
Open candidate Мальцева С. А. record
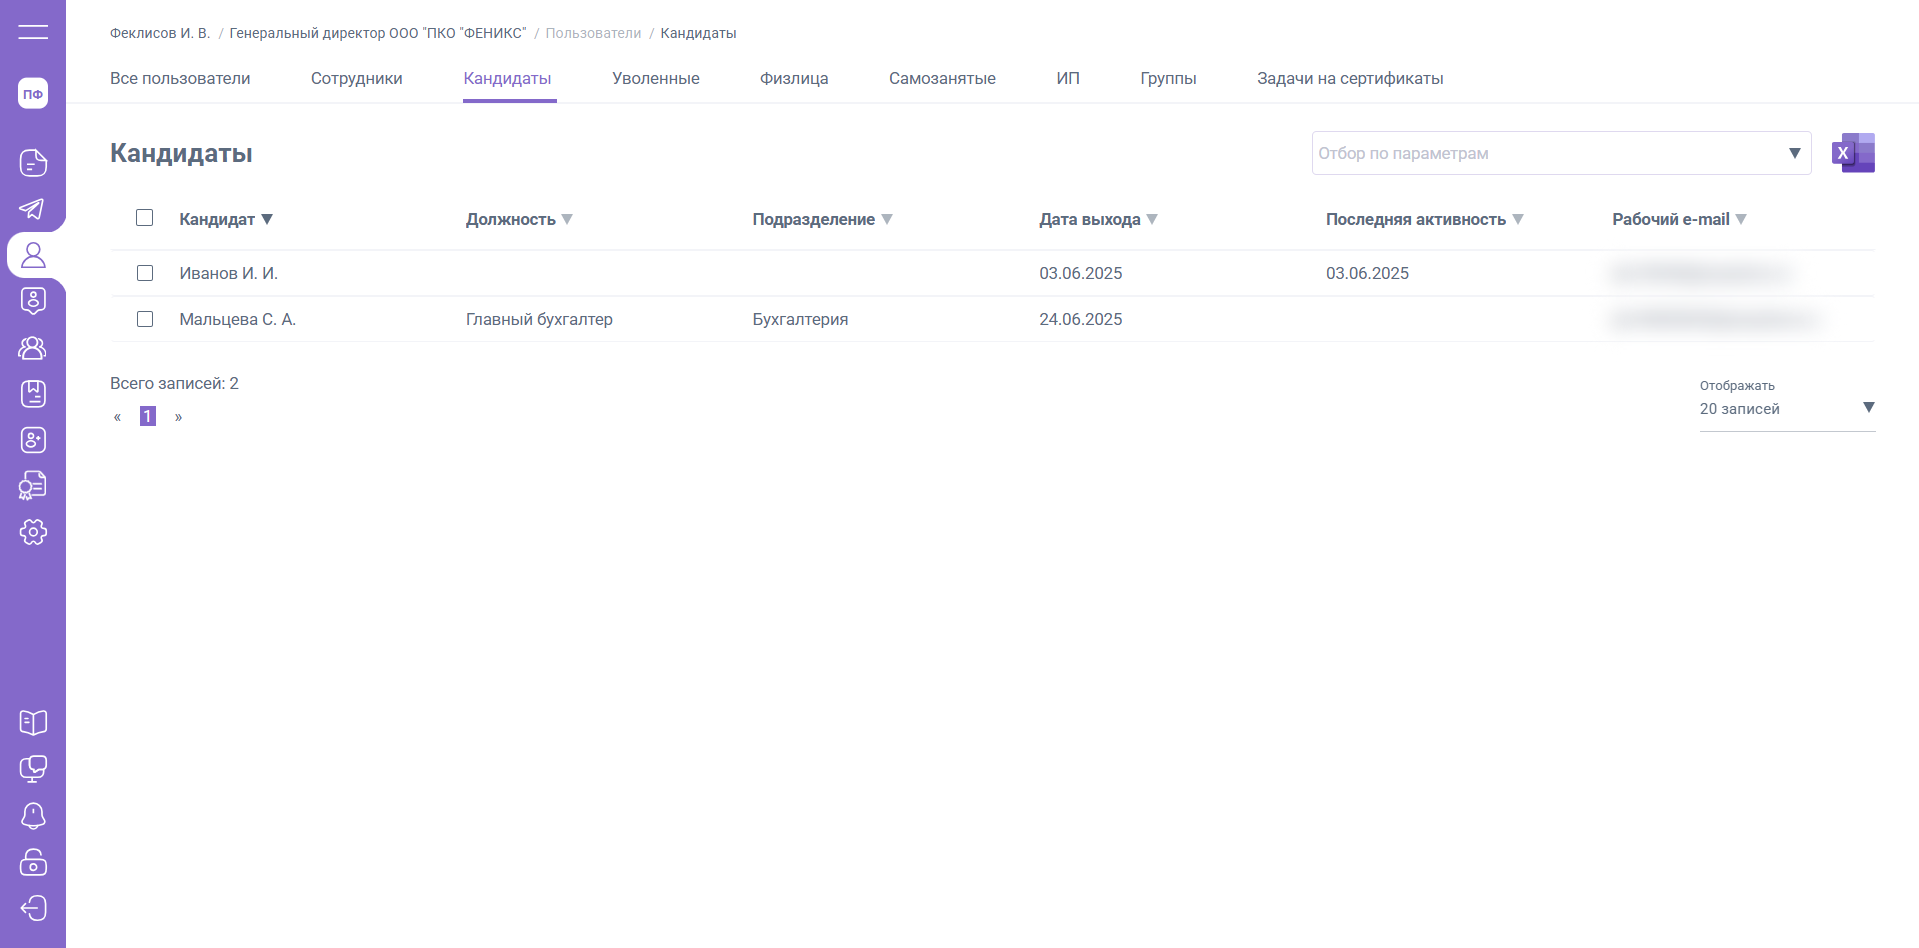[237, 319]
